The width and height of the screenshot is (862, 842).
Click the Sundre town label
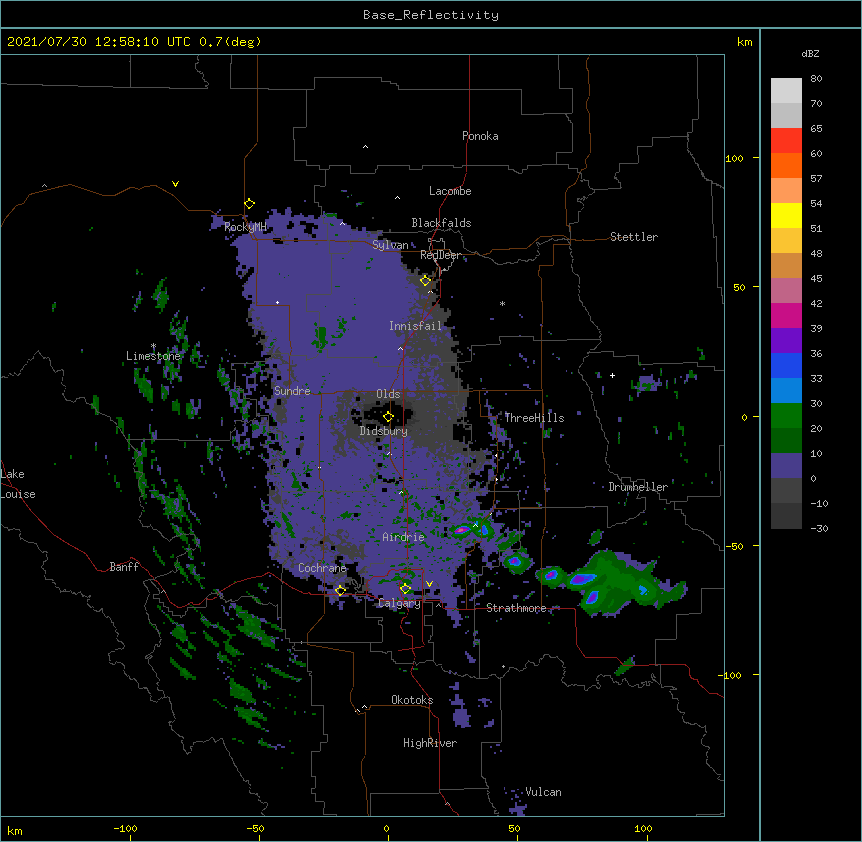click(x=292, y=391)
